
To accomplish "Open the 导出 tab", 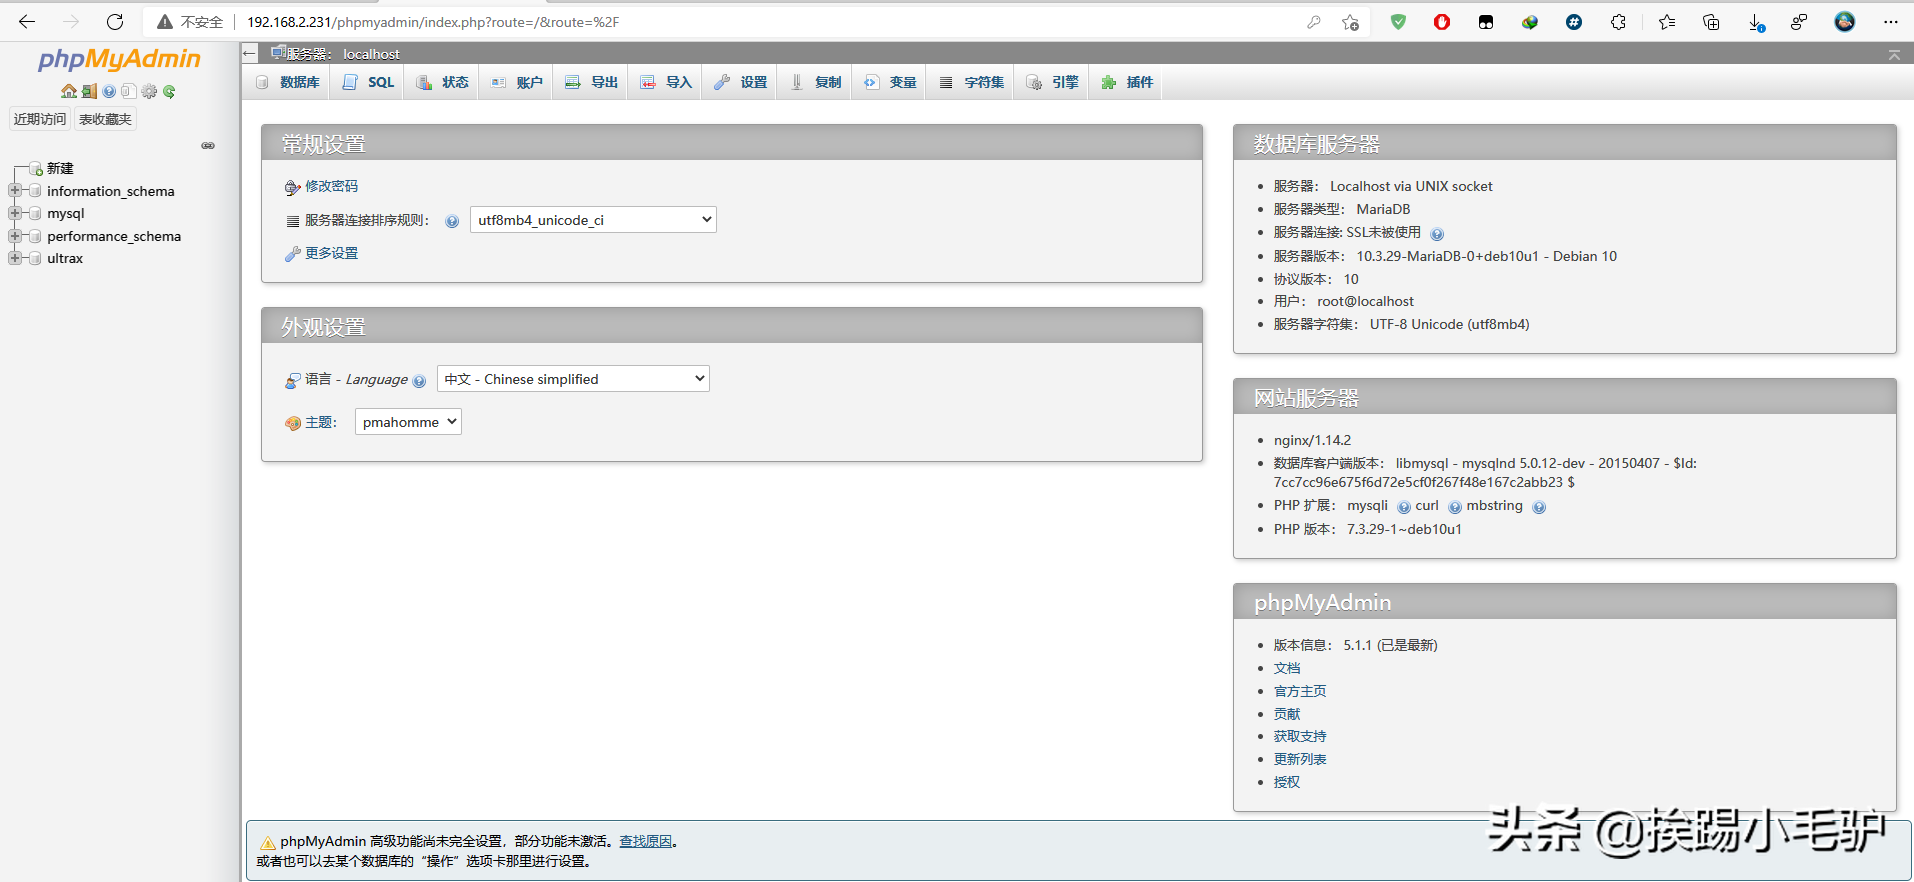I will (x=591, y=82).
